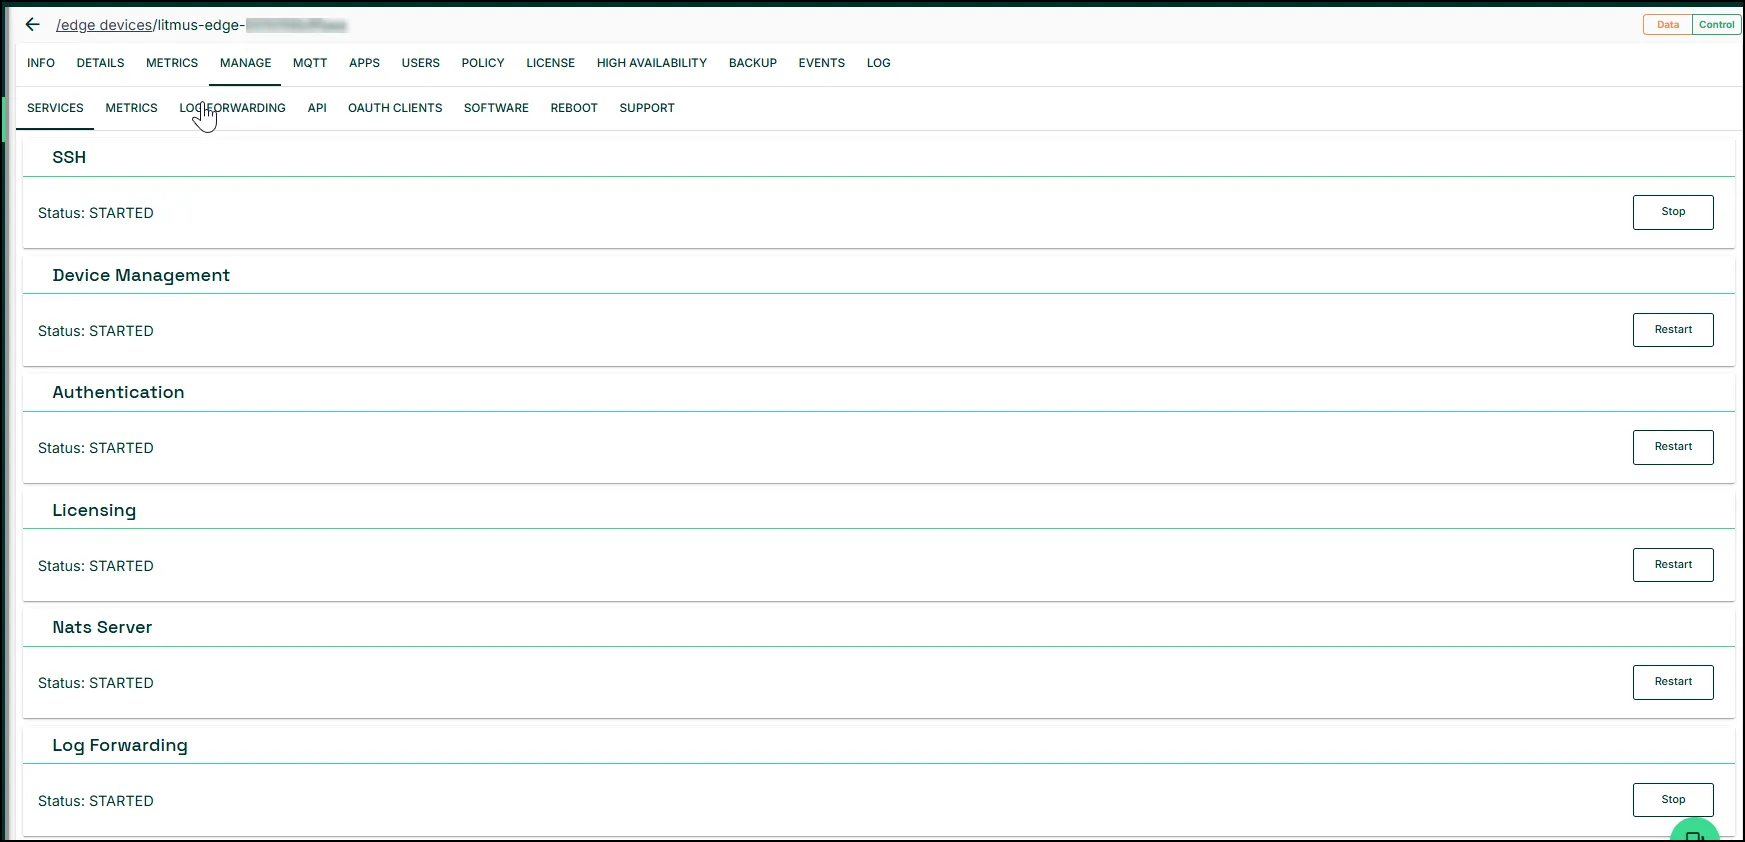Image resolution: width=1745 pixels, height=842 pixels.
Task: Open the APPS tab
Action: tap(364, 63)
